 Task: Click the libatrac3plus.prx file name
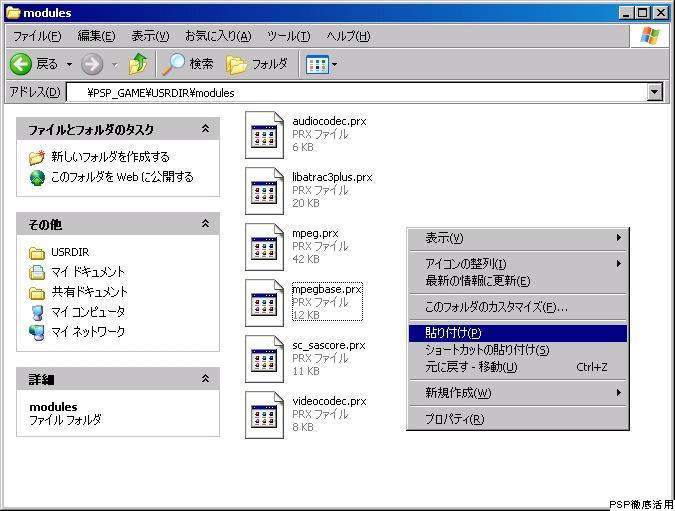(x=332, y=177)
